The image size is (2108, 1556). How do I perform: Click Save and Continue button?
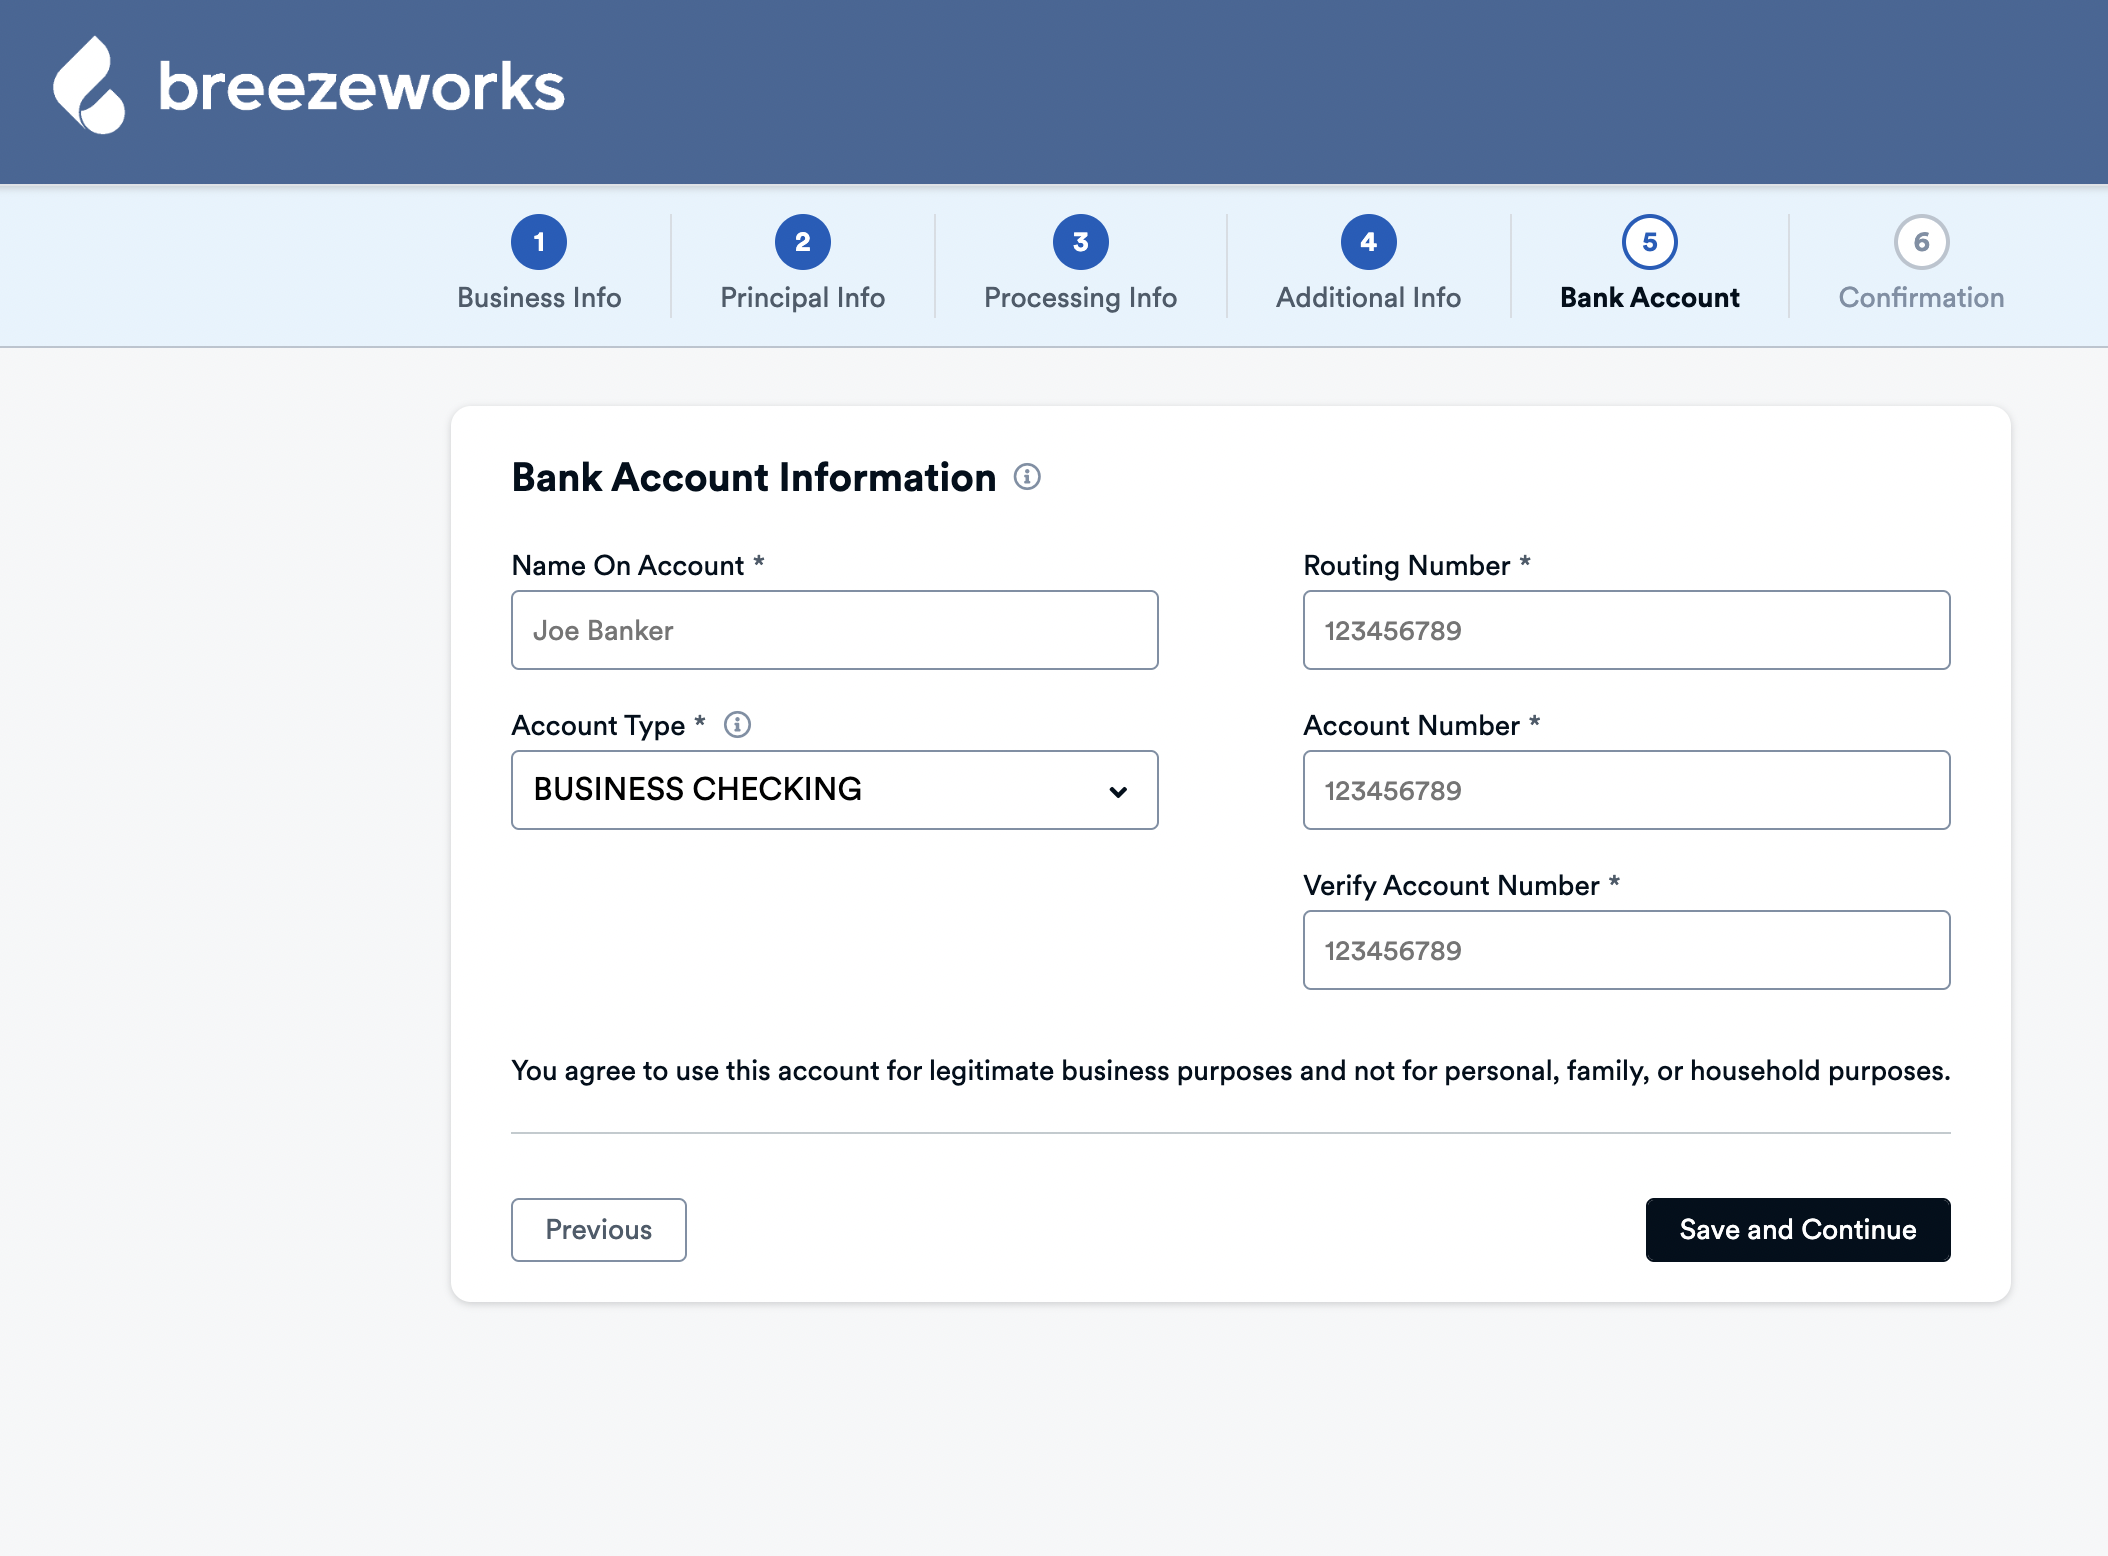(1798, 1230)
